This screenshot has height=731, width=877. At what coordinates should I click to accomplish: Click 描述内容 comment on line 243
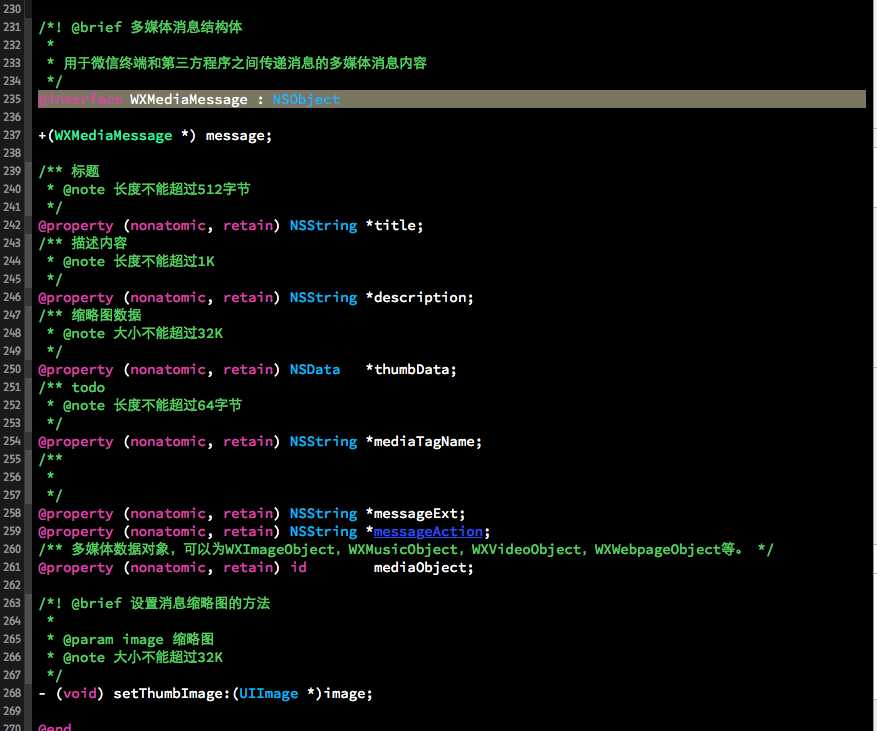tap(99, 243)
